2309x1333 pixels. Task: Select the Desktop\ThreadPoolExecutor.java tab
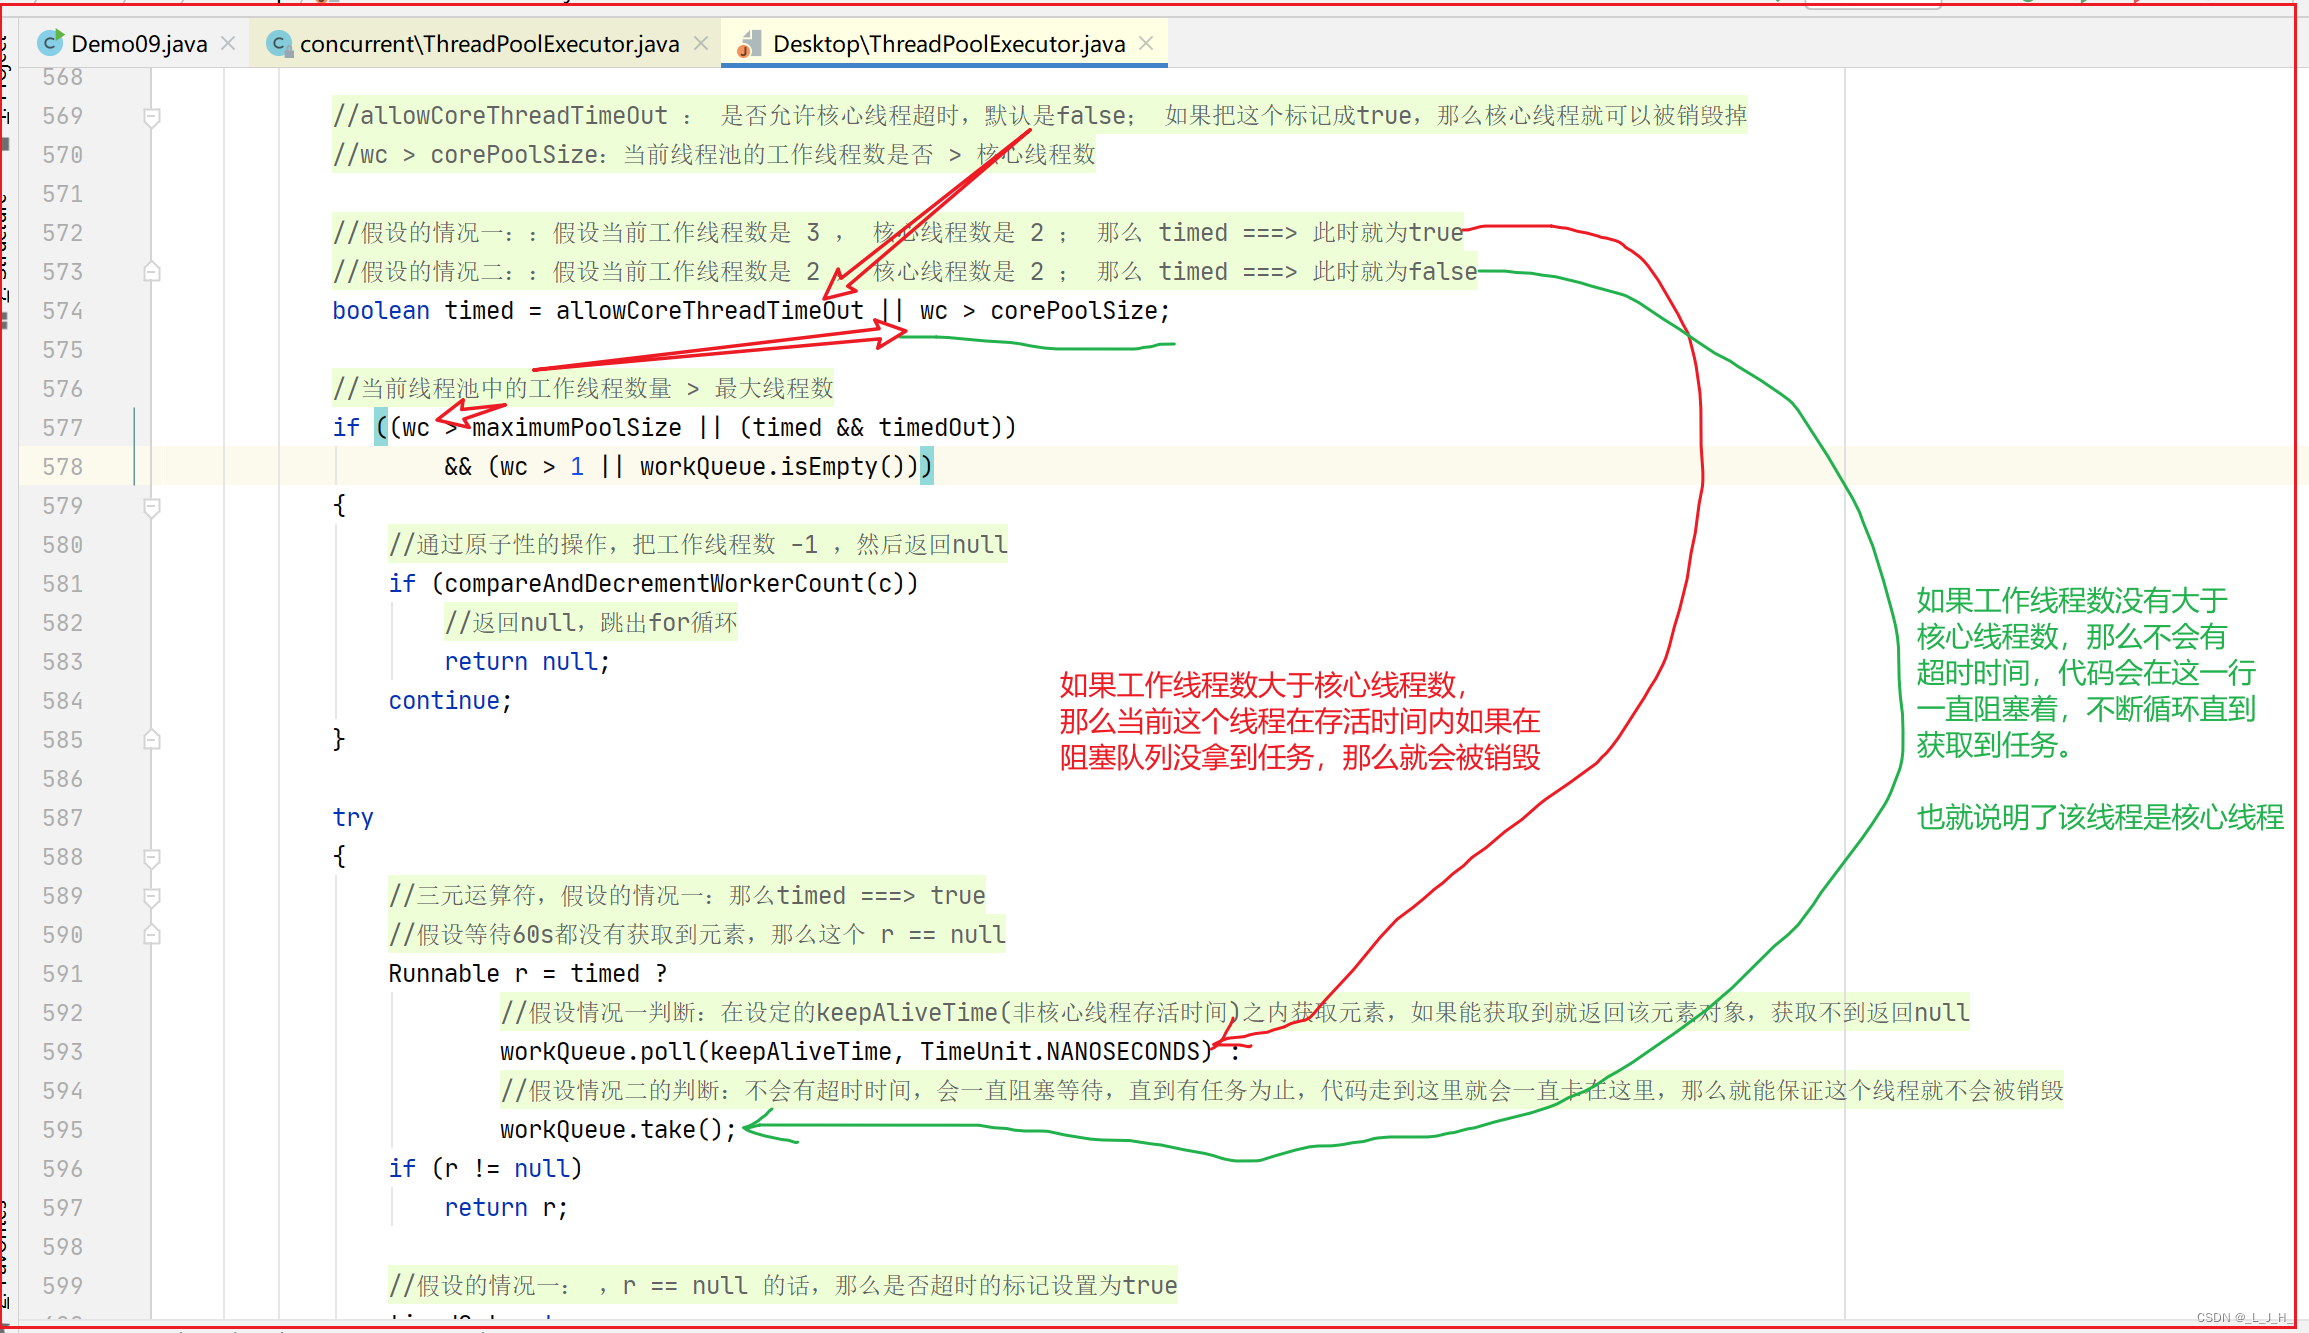(x=949, y=44)
